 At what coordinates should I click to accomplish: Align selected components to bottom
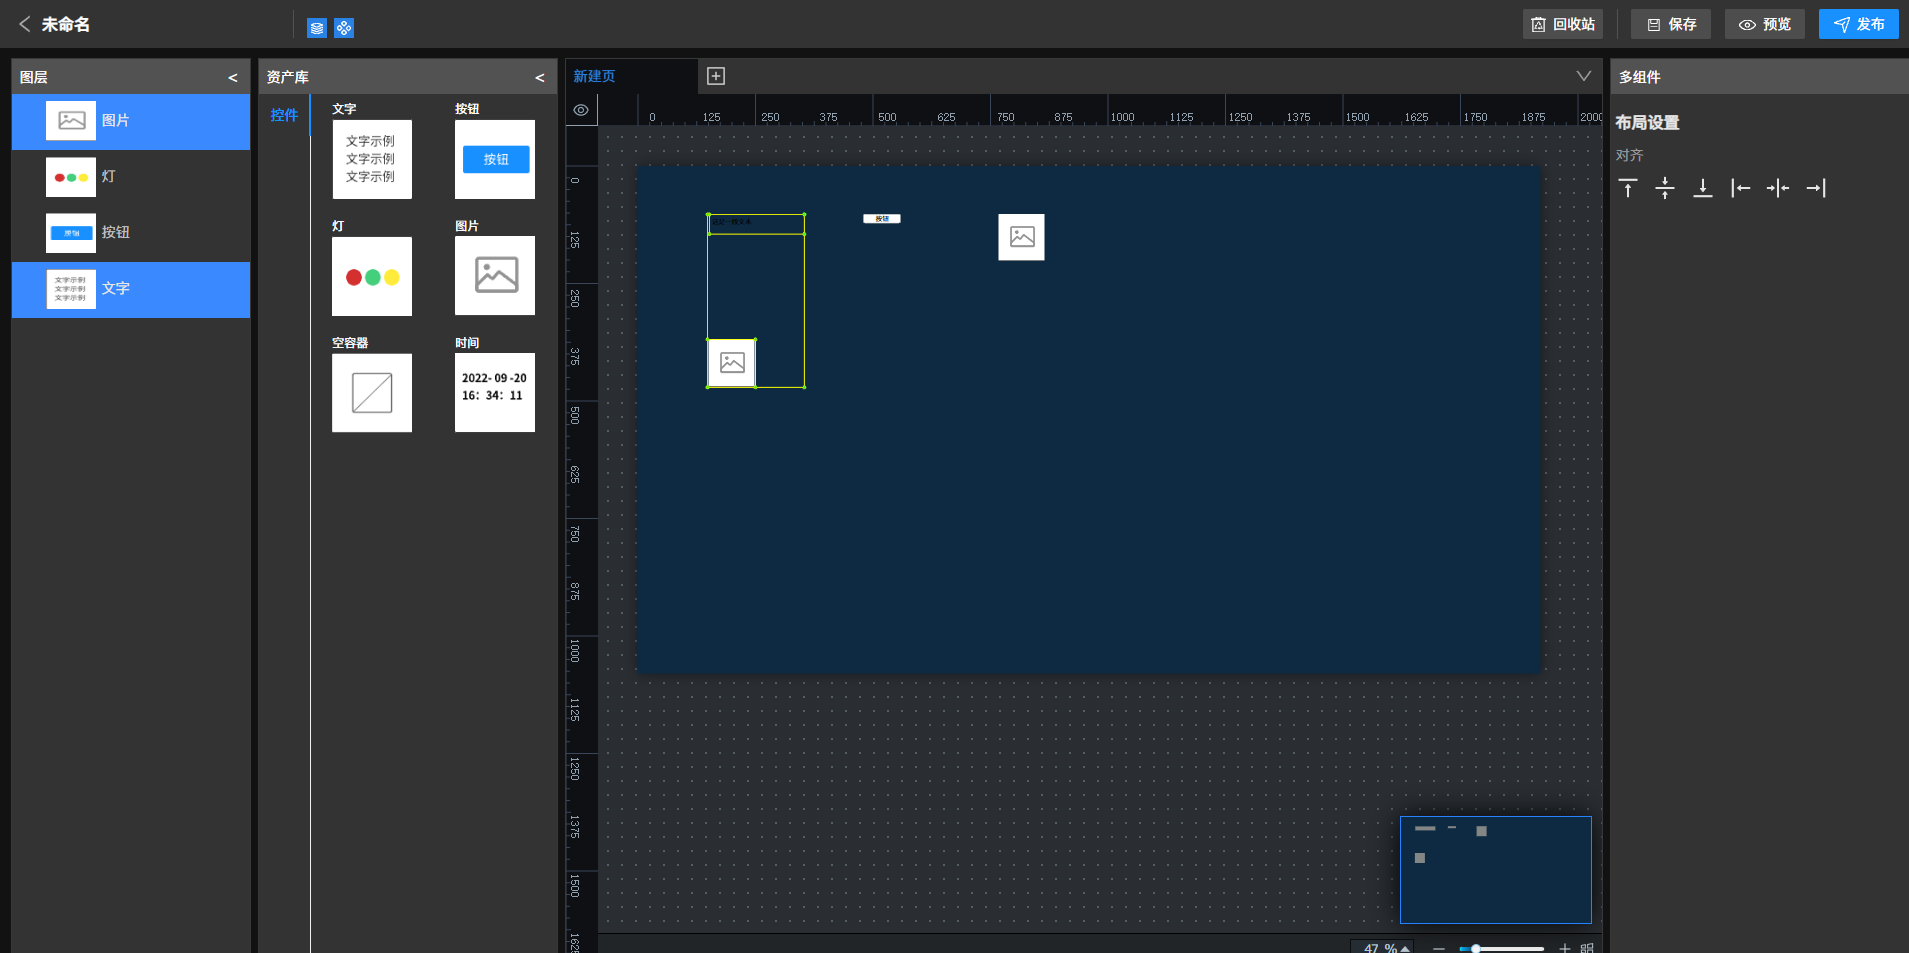(x=1703, y=188)
